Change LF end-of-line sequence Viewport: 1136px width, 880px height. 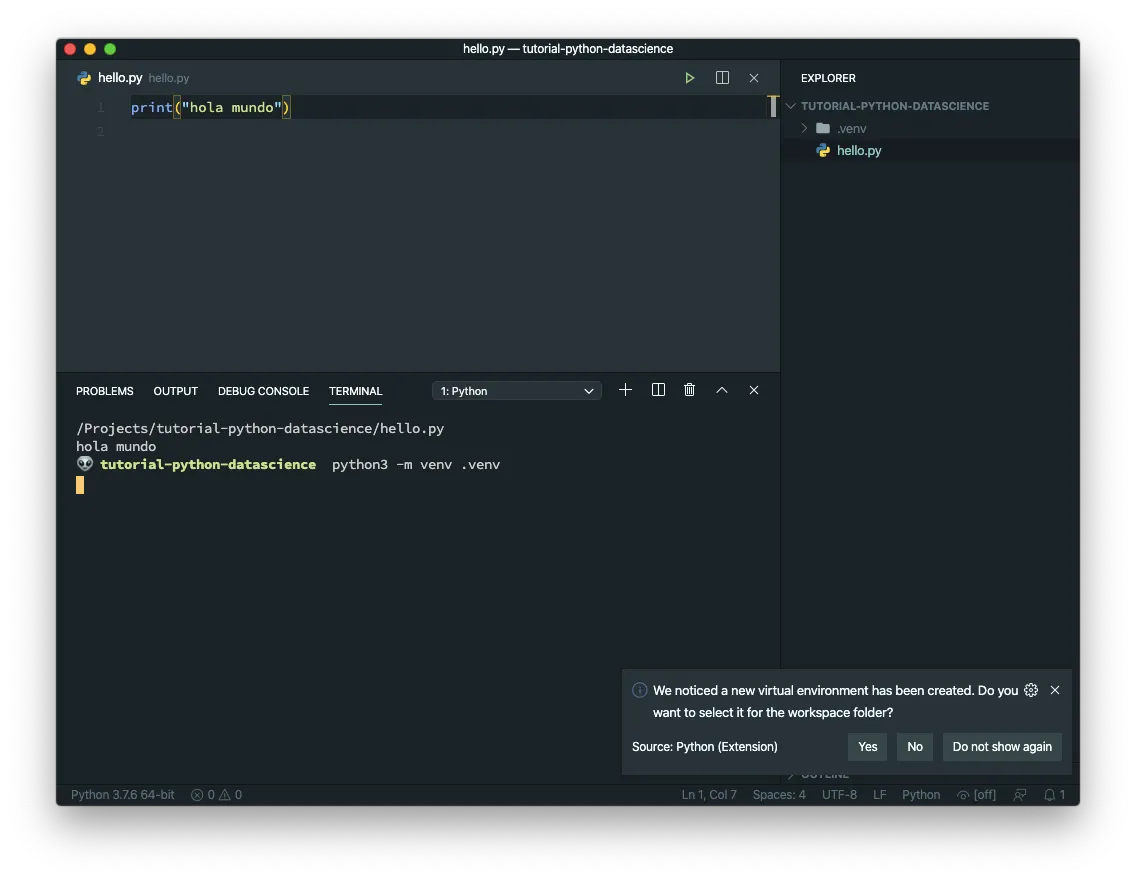tap(880, 795)
